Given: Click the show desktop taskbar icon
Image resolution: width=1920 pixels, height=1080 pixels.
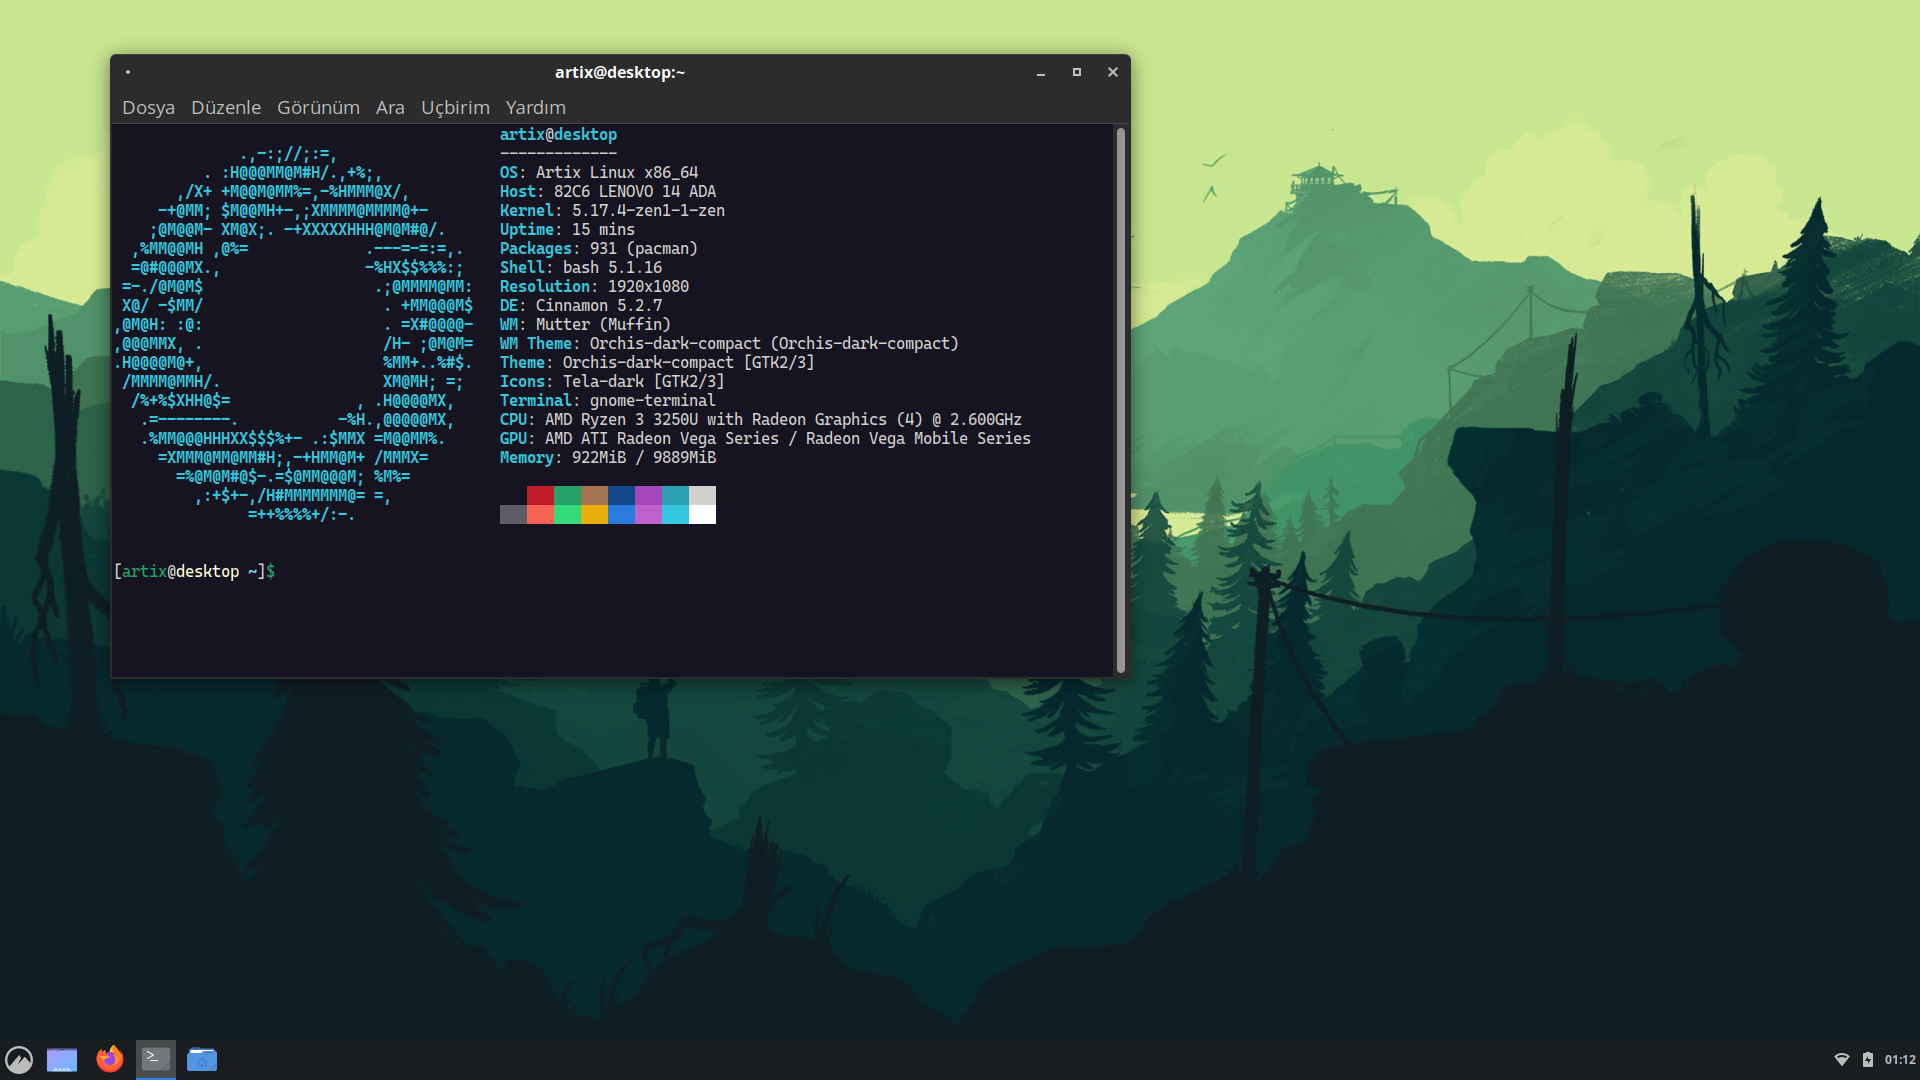Looking at the screenshot, I should click(62, 1059).
